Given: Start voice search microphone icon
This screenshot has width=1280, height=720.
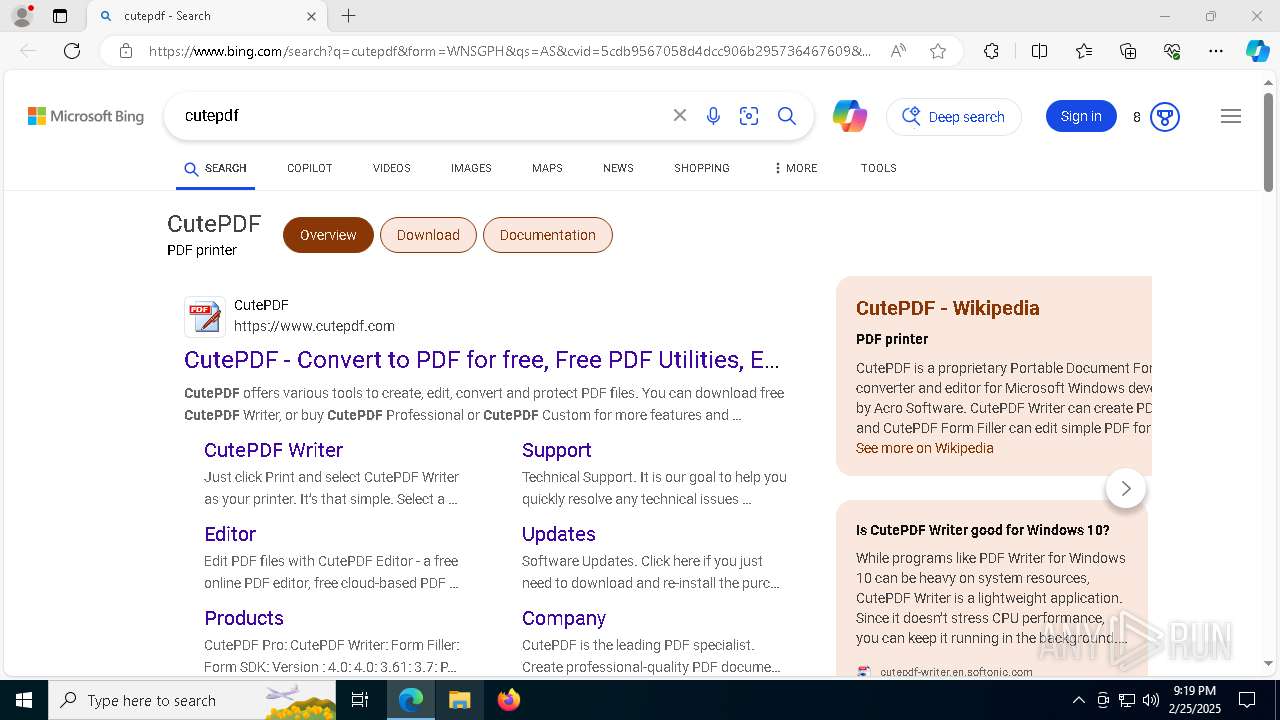Looking at the screenshot, I should tap(713, 116).
